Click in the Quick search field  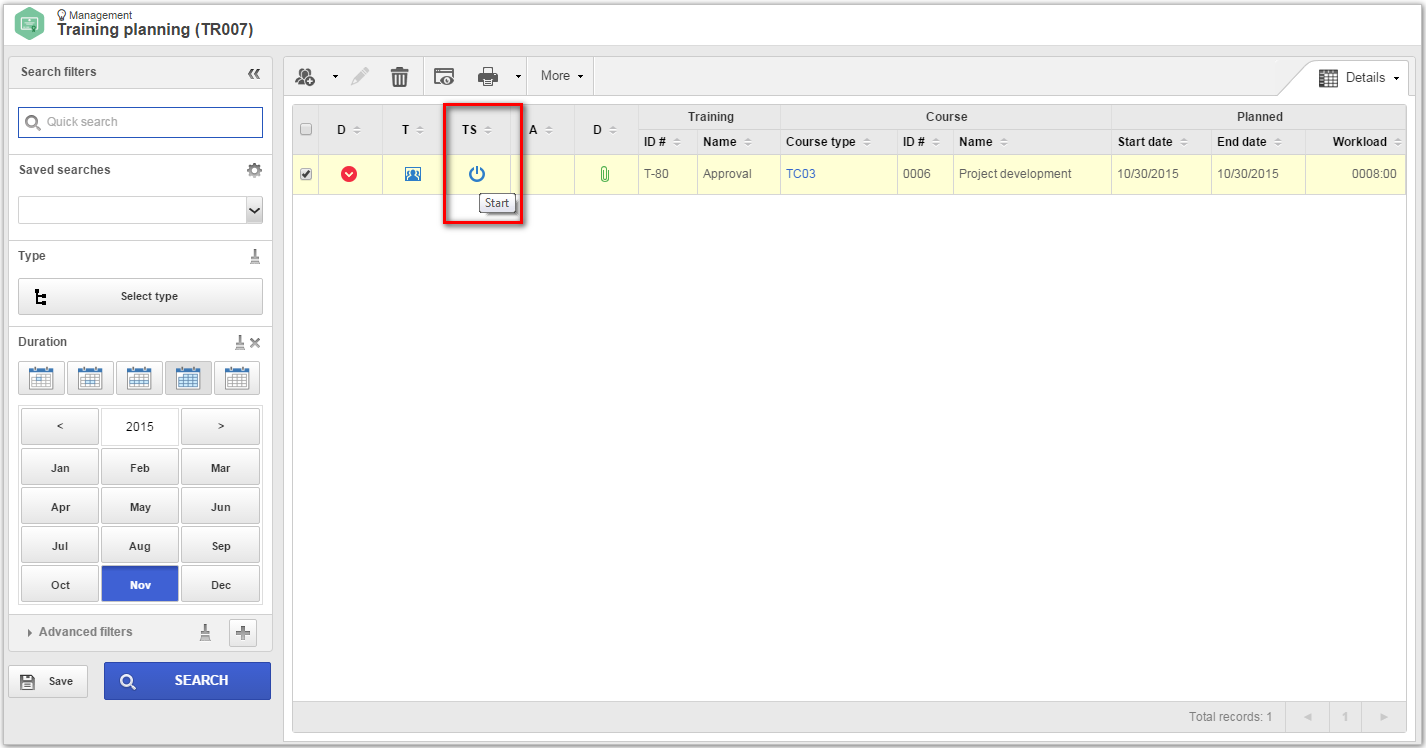pyautogui.click(x=141, y=122)
